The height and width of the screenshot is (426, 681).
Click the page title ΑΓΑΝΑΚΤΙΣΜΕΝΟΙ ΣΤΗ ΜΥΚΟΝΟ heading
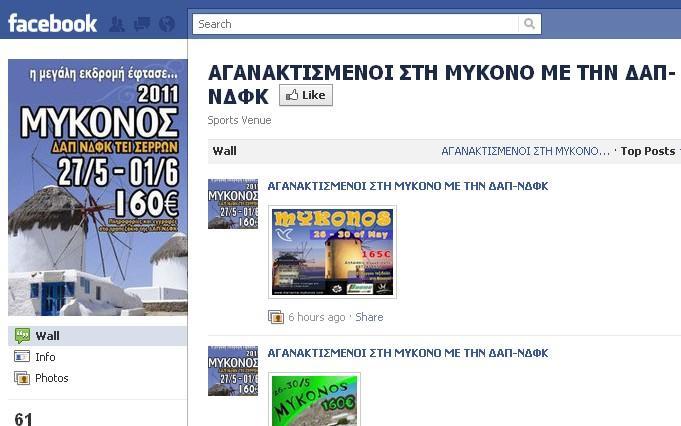tap(442, 84)
